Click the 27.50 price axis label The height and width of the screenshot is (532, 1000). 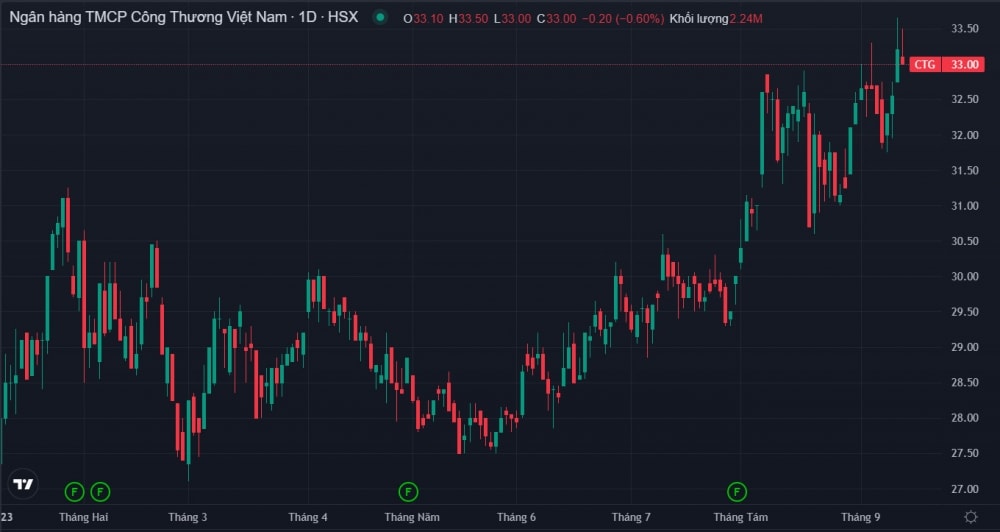point(964,454)
